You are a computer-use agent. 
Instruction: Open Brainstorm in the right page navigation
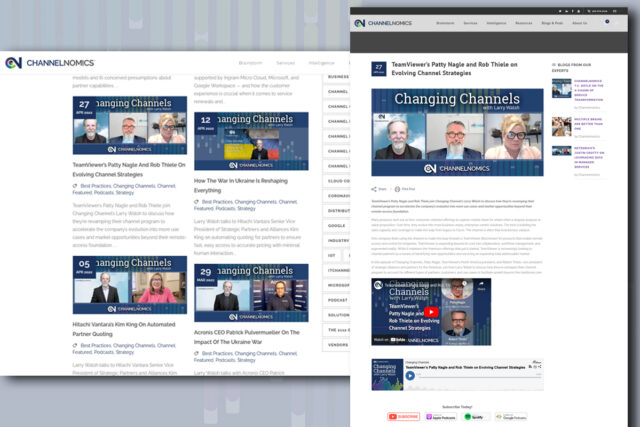445,23
